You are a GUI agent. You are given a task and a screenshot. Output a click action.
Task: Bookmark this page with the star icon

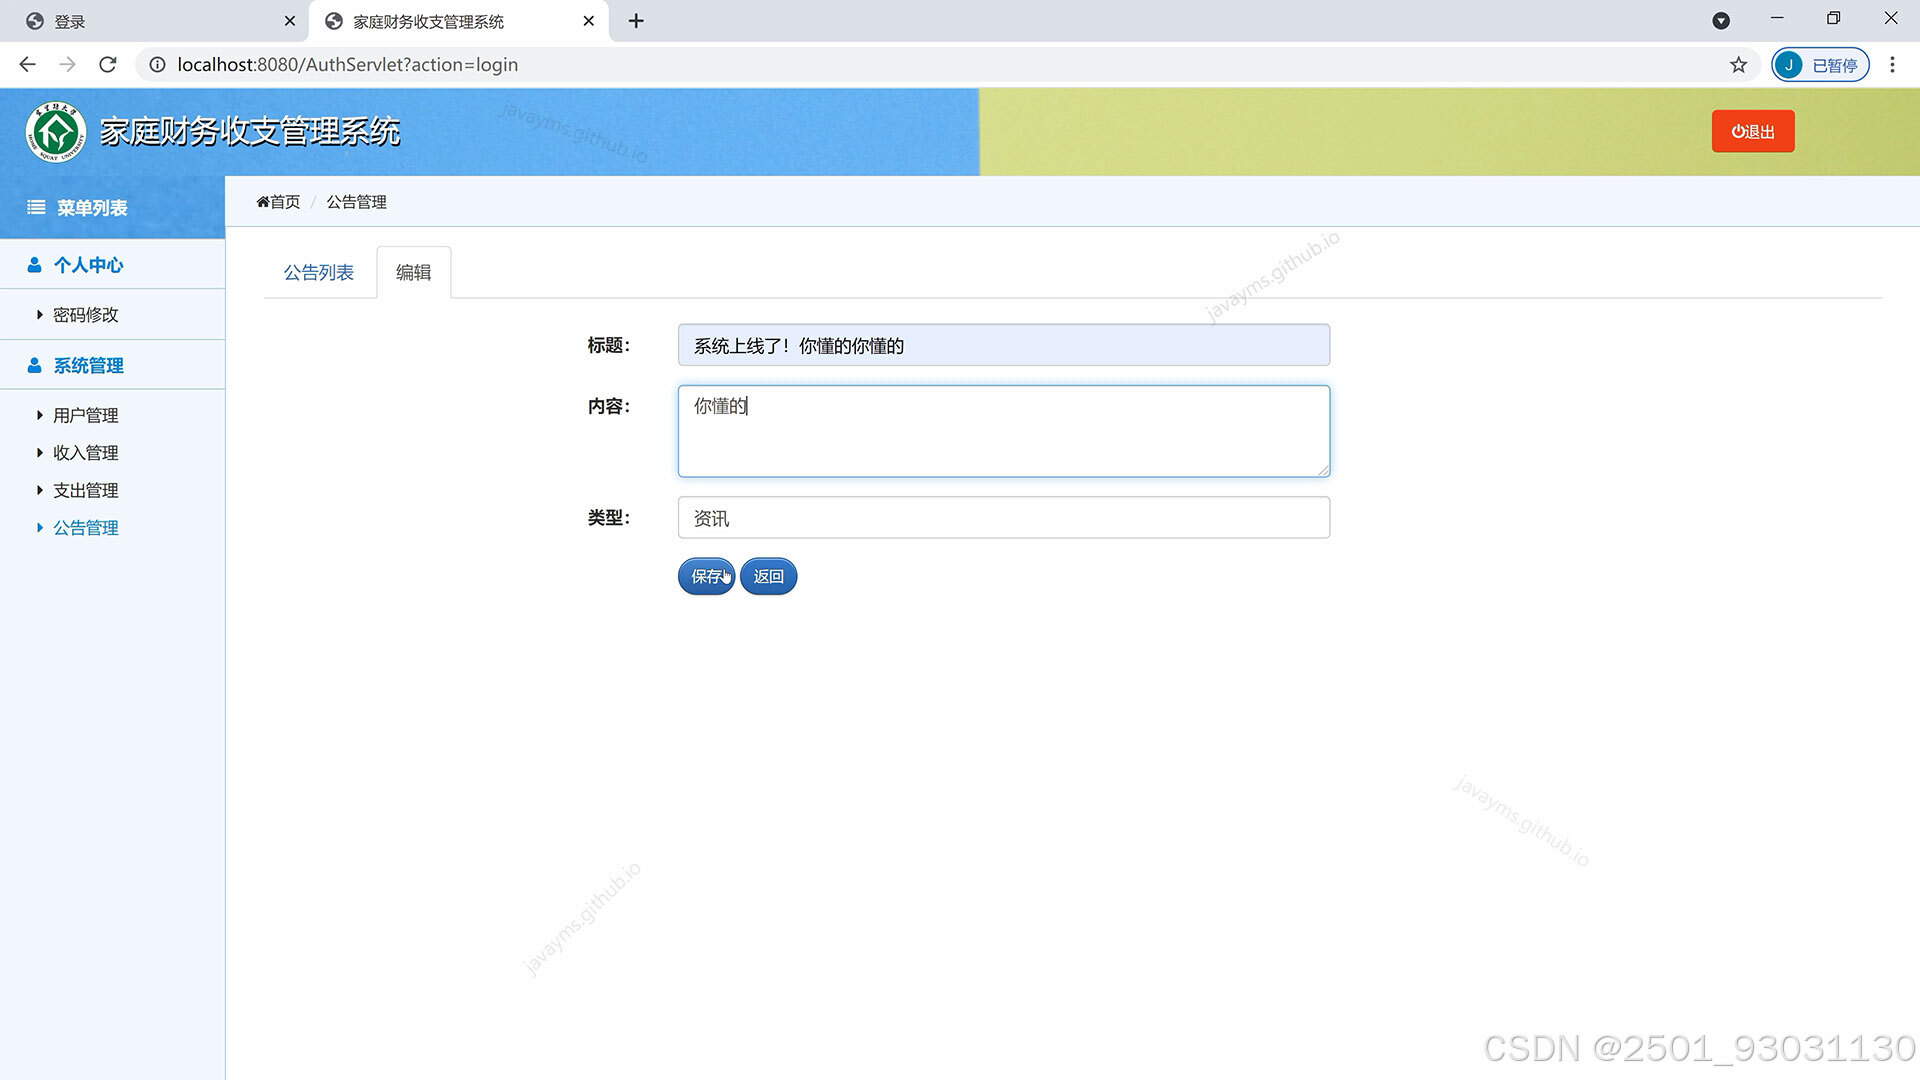click(x=1739, y=64)
